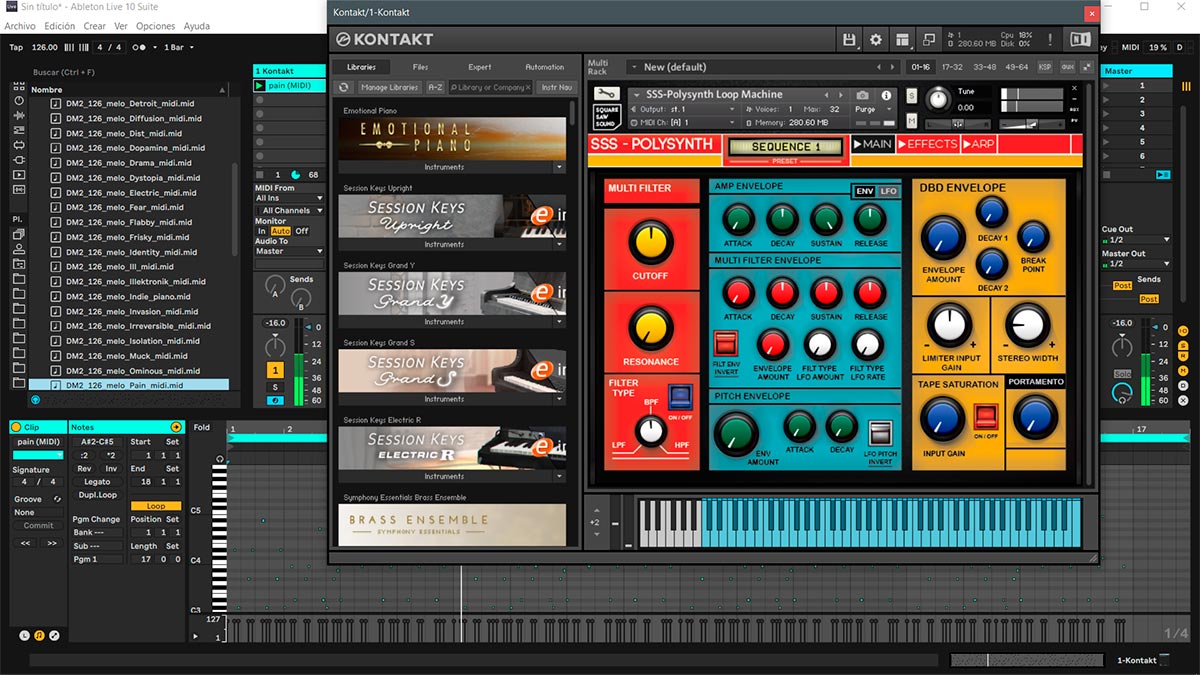Toggle Tape Saturation ON/OFF switch
Screen dimensions: 1200x675
[986, 416]
